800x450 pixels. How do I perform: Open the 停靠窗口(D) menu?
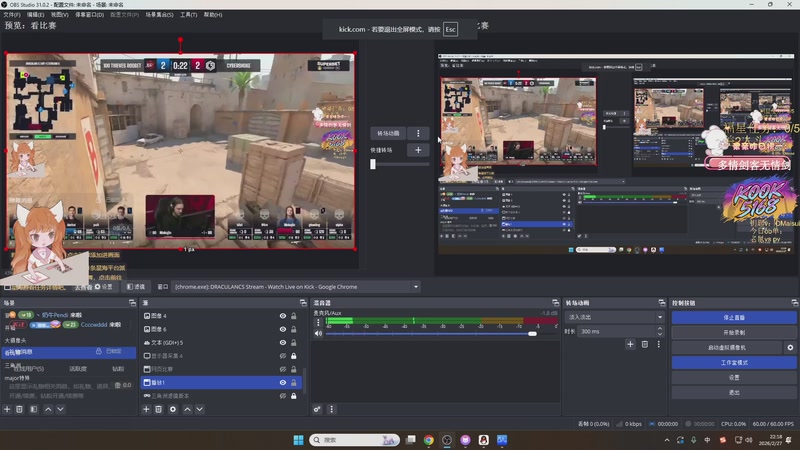[x=89, y=15]
